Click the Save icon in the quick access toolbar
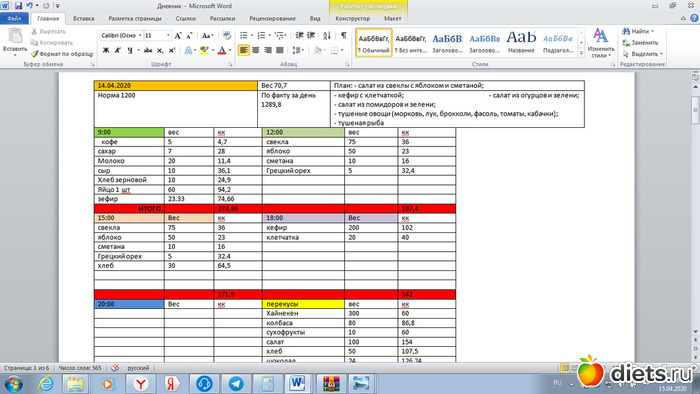 click(18, 6)
